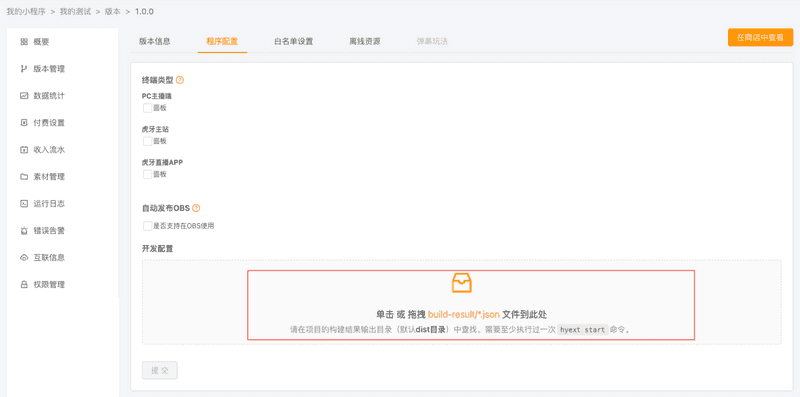Click the inbox upload icon
Screen dimensions: 800x397
462,283
